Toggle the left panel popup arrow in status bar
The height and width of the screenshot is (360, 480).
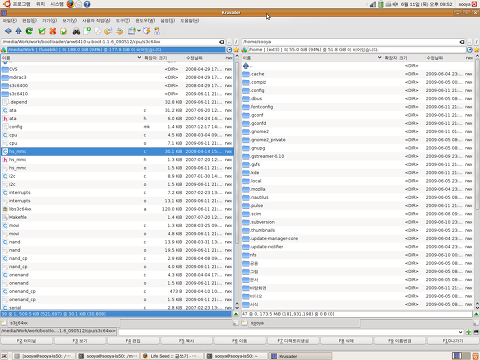(x=236, y=314)
